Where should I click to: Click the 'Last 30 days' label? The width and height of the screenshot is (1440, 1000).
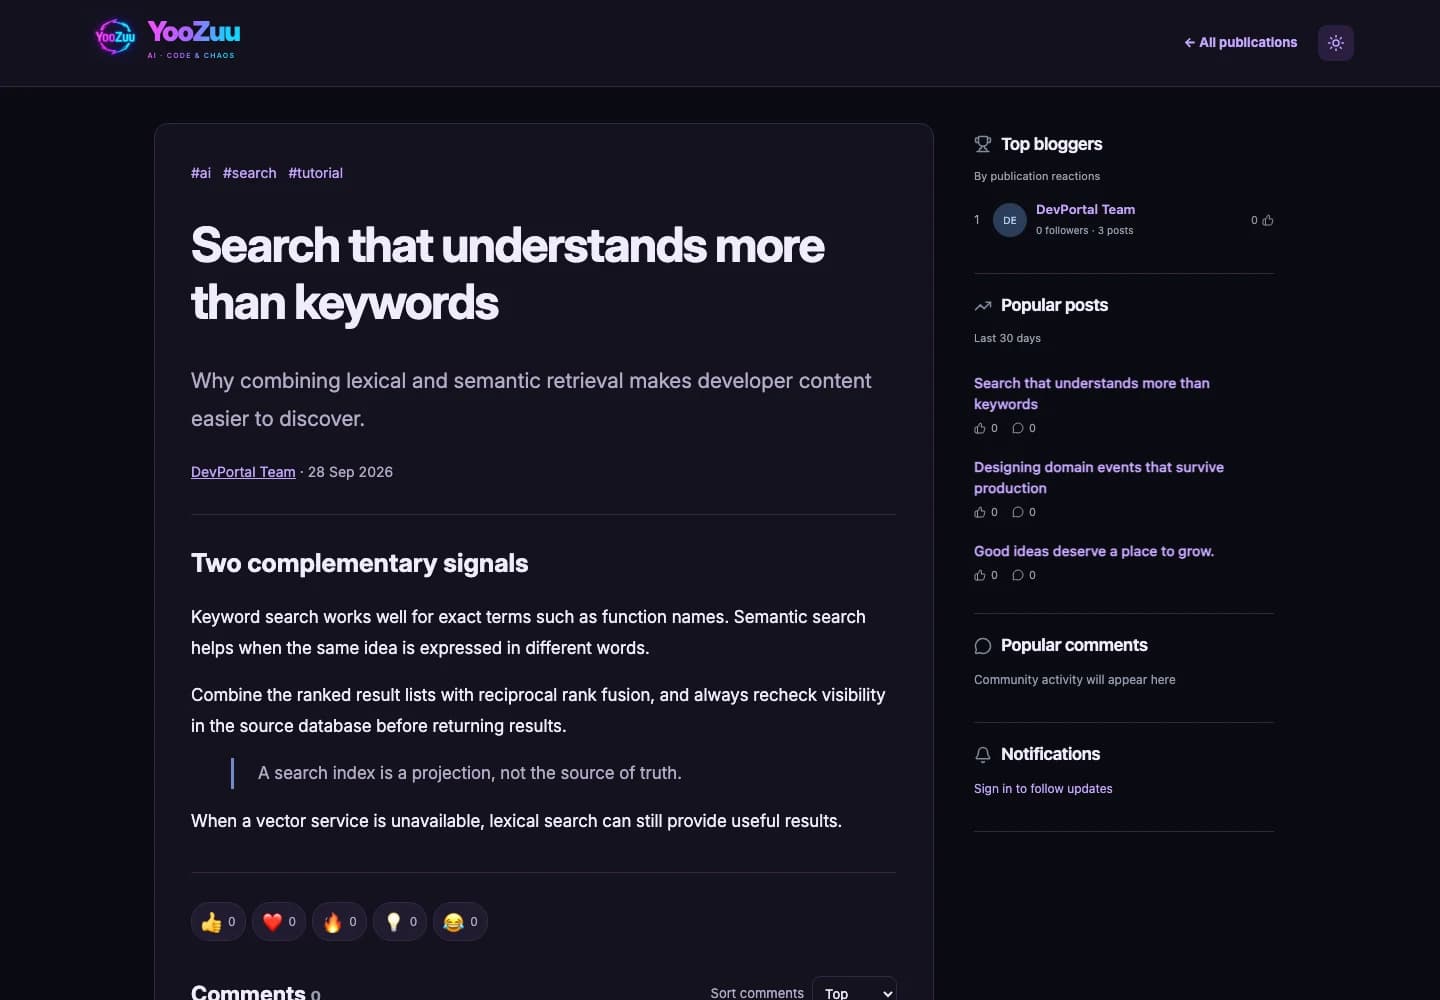1007,338
